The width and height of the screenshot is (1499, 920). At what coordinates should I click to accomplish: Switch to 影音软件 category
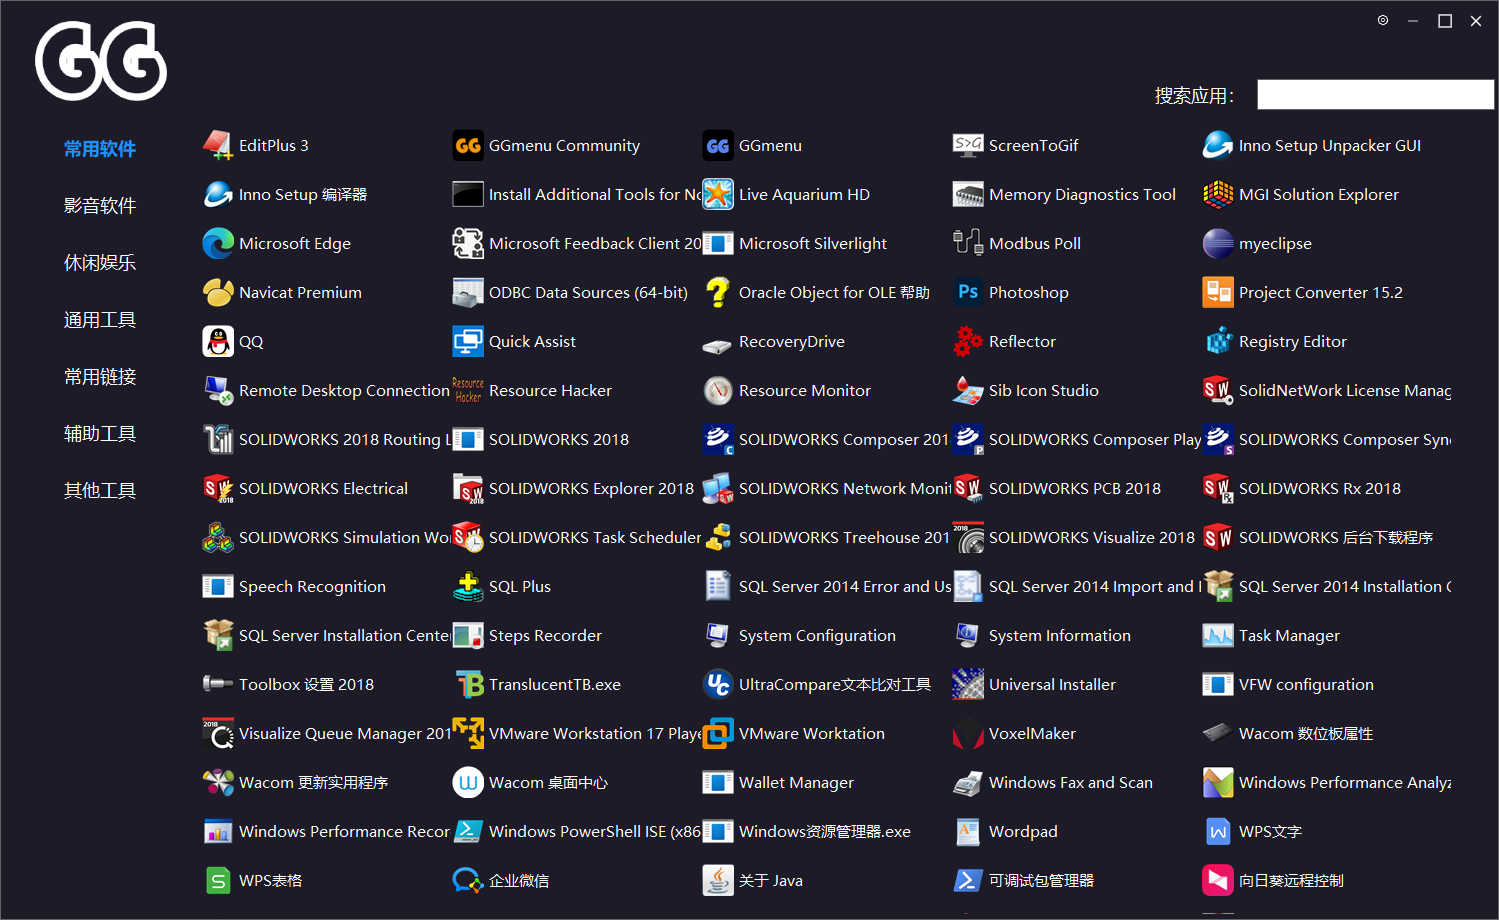pyautogui.click(x=100, y=206)
